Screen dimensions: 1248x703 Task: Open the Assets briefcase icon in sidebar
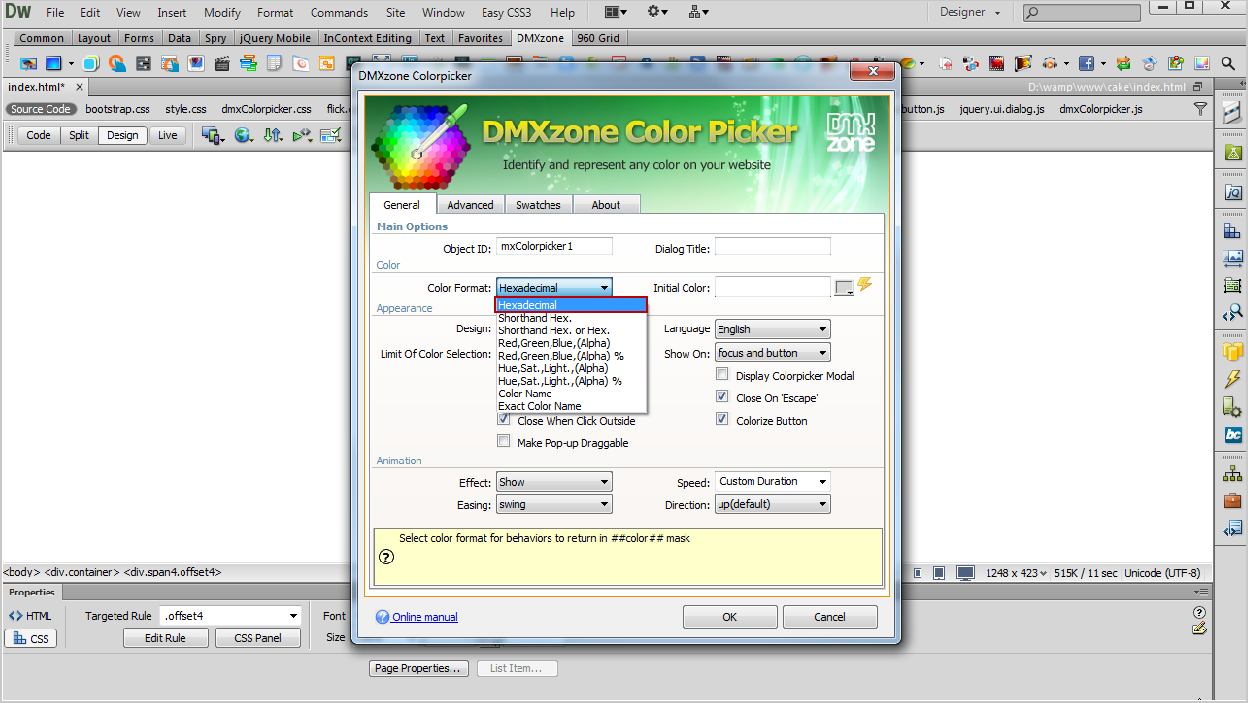[1233, 500]
